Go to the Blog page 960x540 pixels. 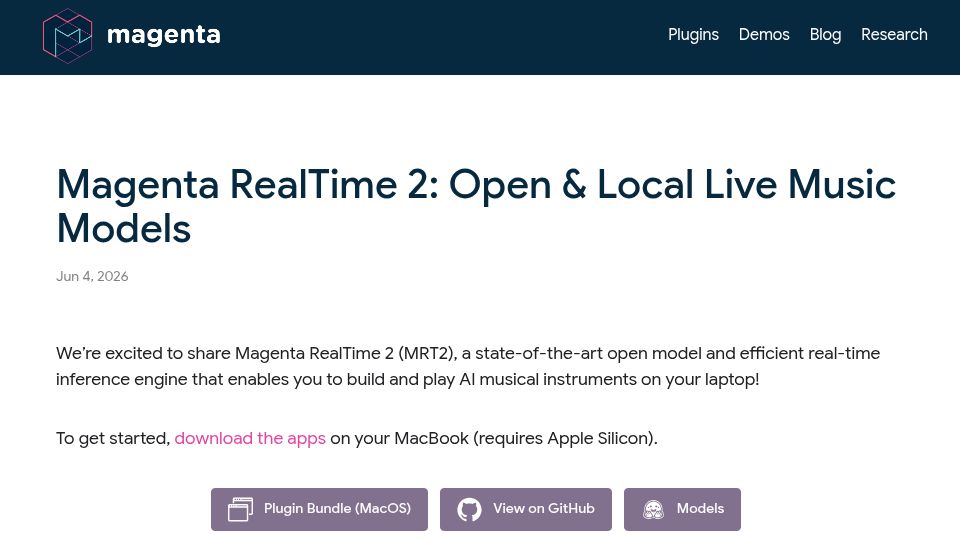825,35
